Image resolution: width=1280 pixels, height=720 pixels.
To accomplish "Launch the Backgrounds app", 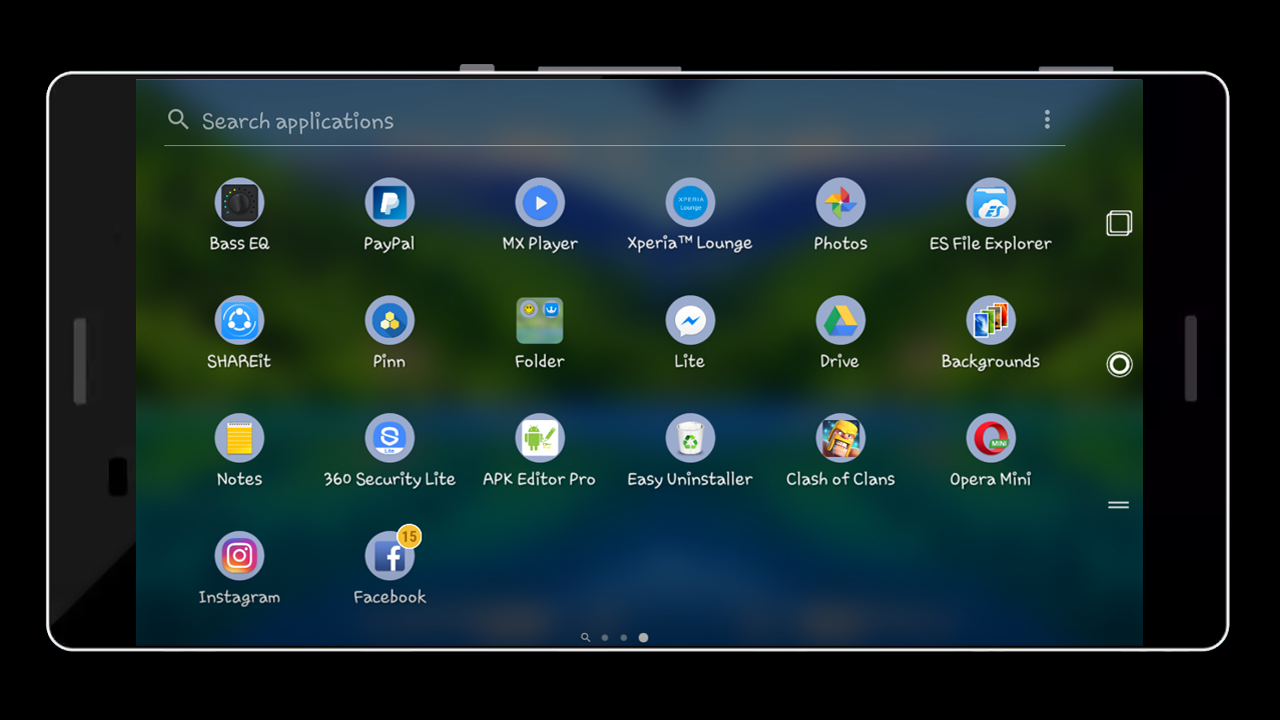I will coord(991,321).
